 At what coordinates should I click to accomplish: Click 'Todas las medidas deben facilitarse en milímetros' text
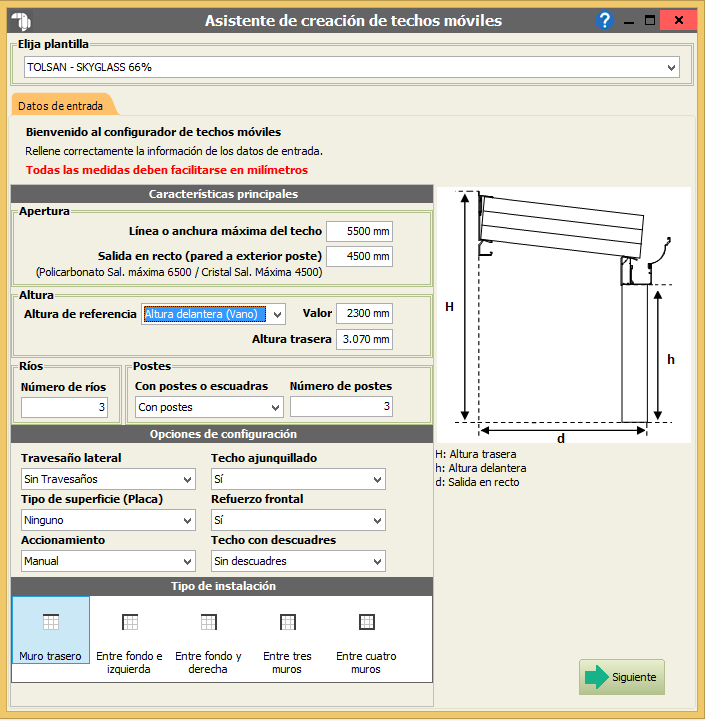pos(167,170)
